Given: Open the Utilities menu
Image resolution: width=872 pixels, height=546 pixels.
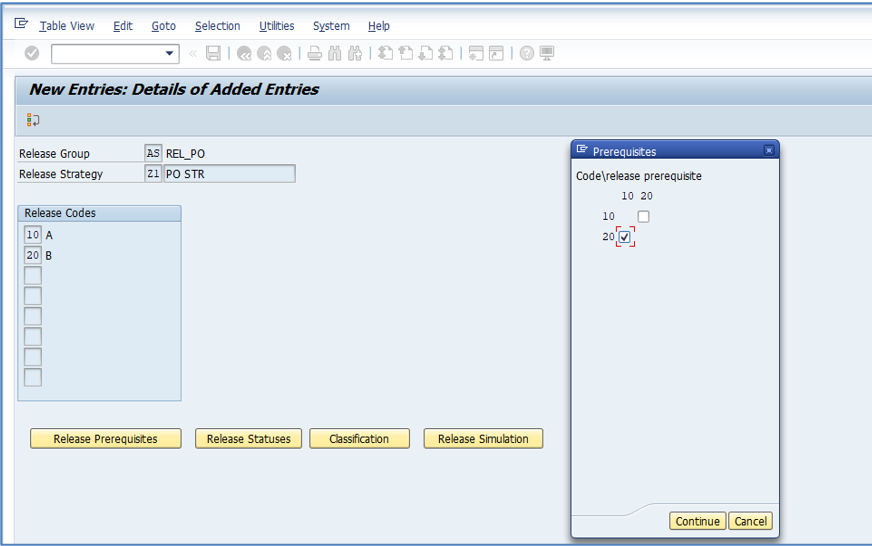Looking at the screenshot, I should coord(276,26).
